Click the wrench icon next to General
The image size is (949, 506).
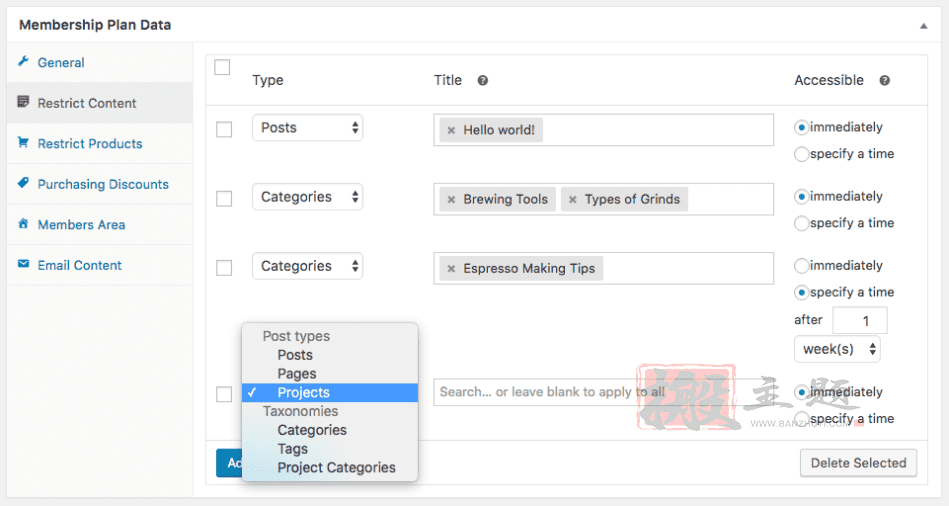(24, 61)
